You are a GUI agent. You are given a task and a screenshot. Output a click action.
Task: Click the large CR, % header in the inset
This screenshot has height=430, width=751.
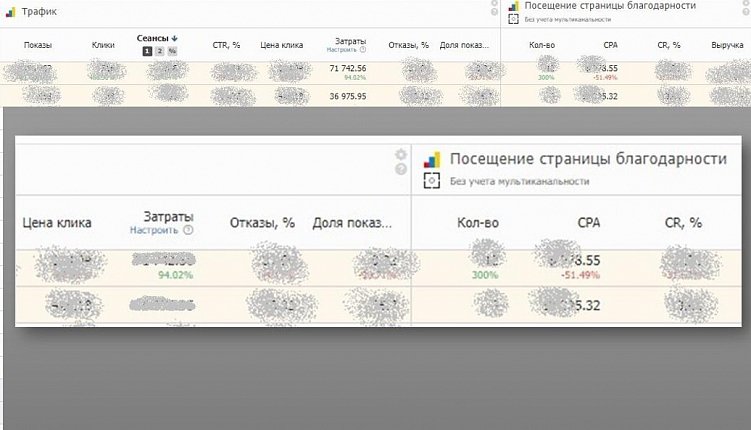(x=683, y=223)
